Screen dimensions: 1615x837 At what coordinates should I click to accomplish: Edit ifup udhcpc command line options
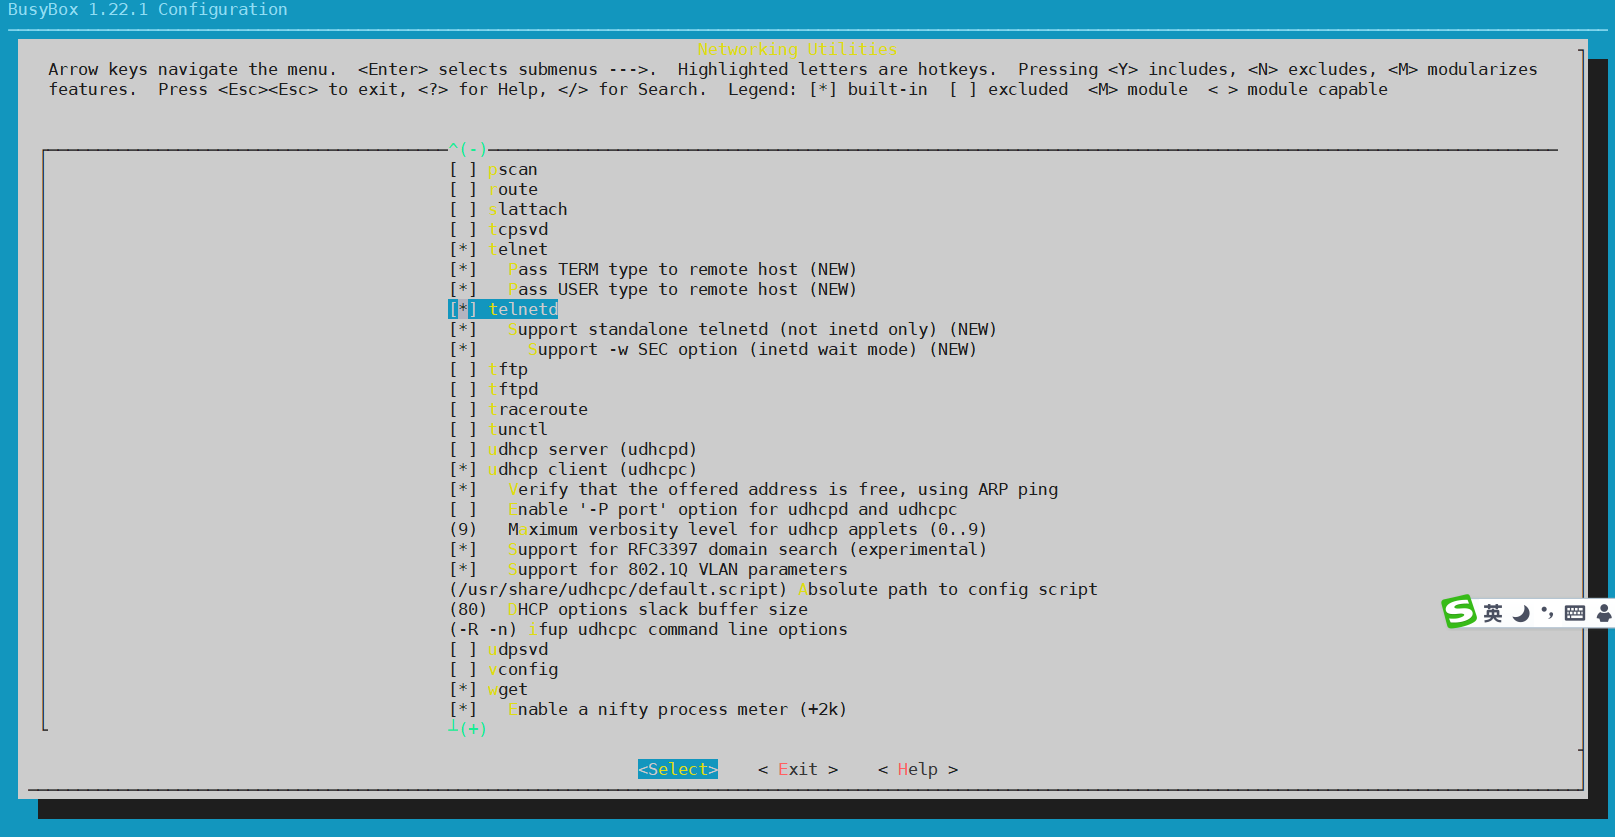pyautogui.click(x=648, y=630)
